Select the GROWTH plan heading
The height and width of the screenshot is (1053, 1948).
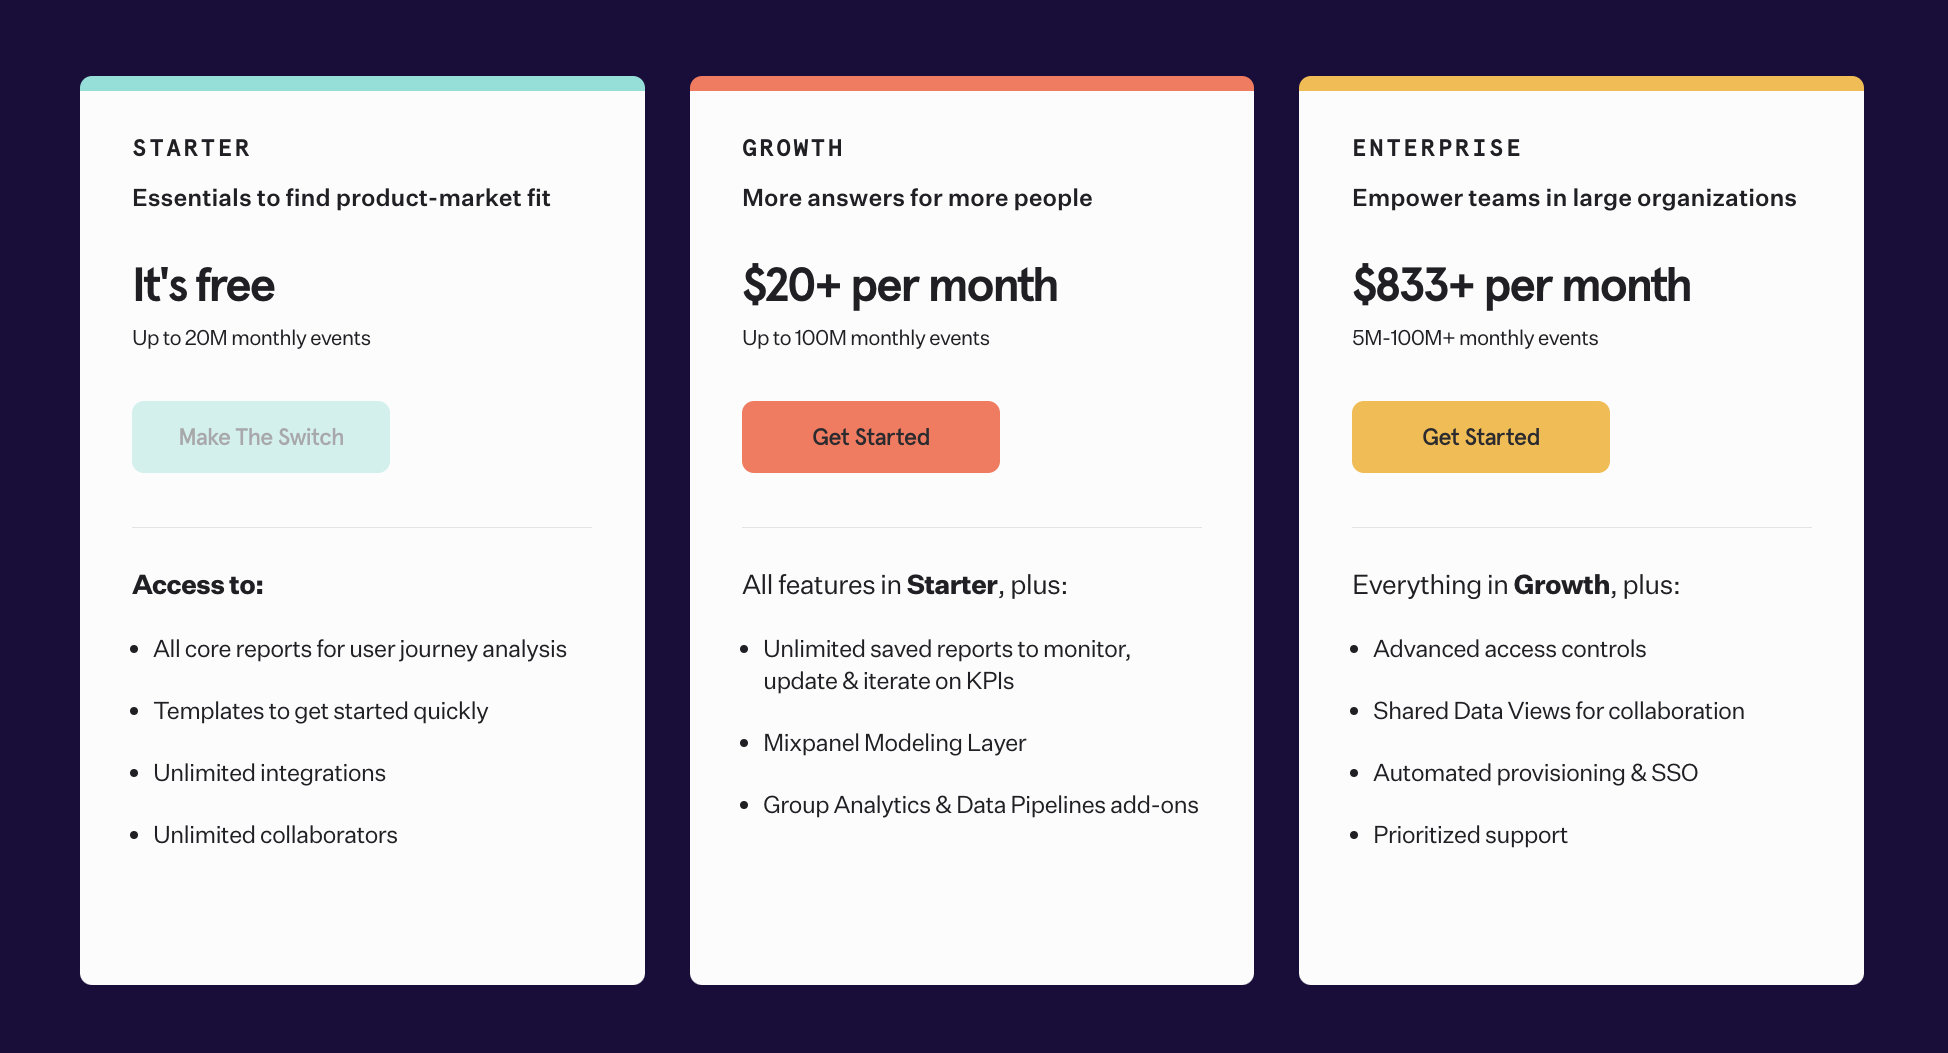coord(793,148)
